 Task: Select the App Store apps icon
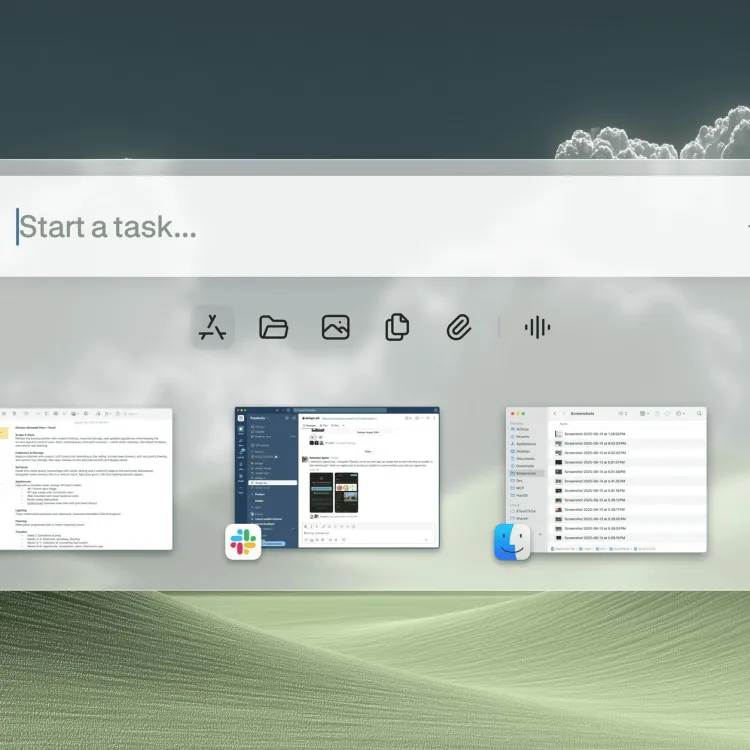click(x=212, y=327)
